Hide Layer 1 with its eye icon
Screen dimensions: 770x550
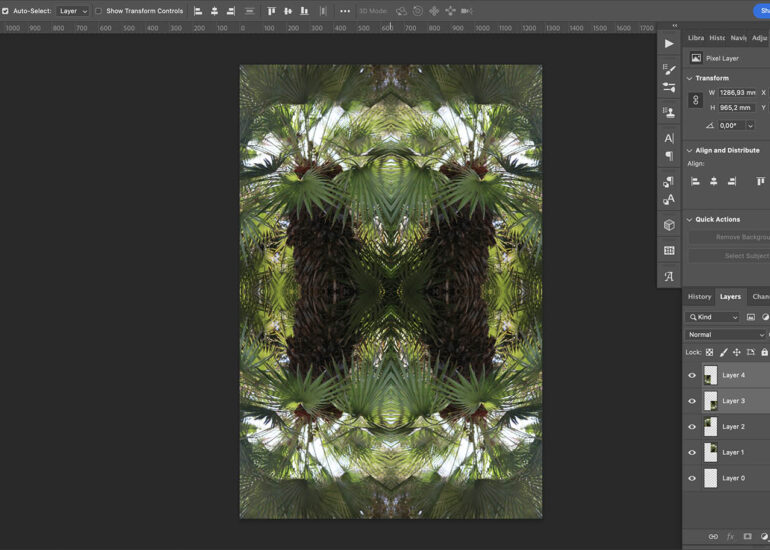coord(692,452)
